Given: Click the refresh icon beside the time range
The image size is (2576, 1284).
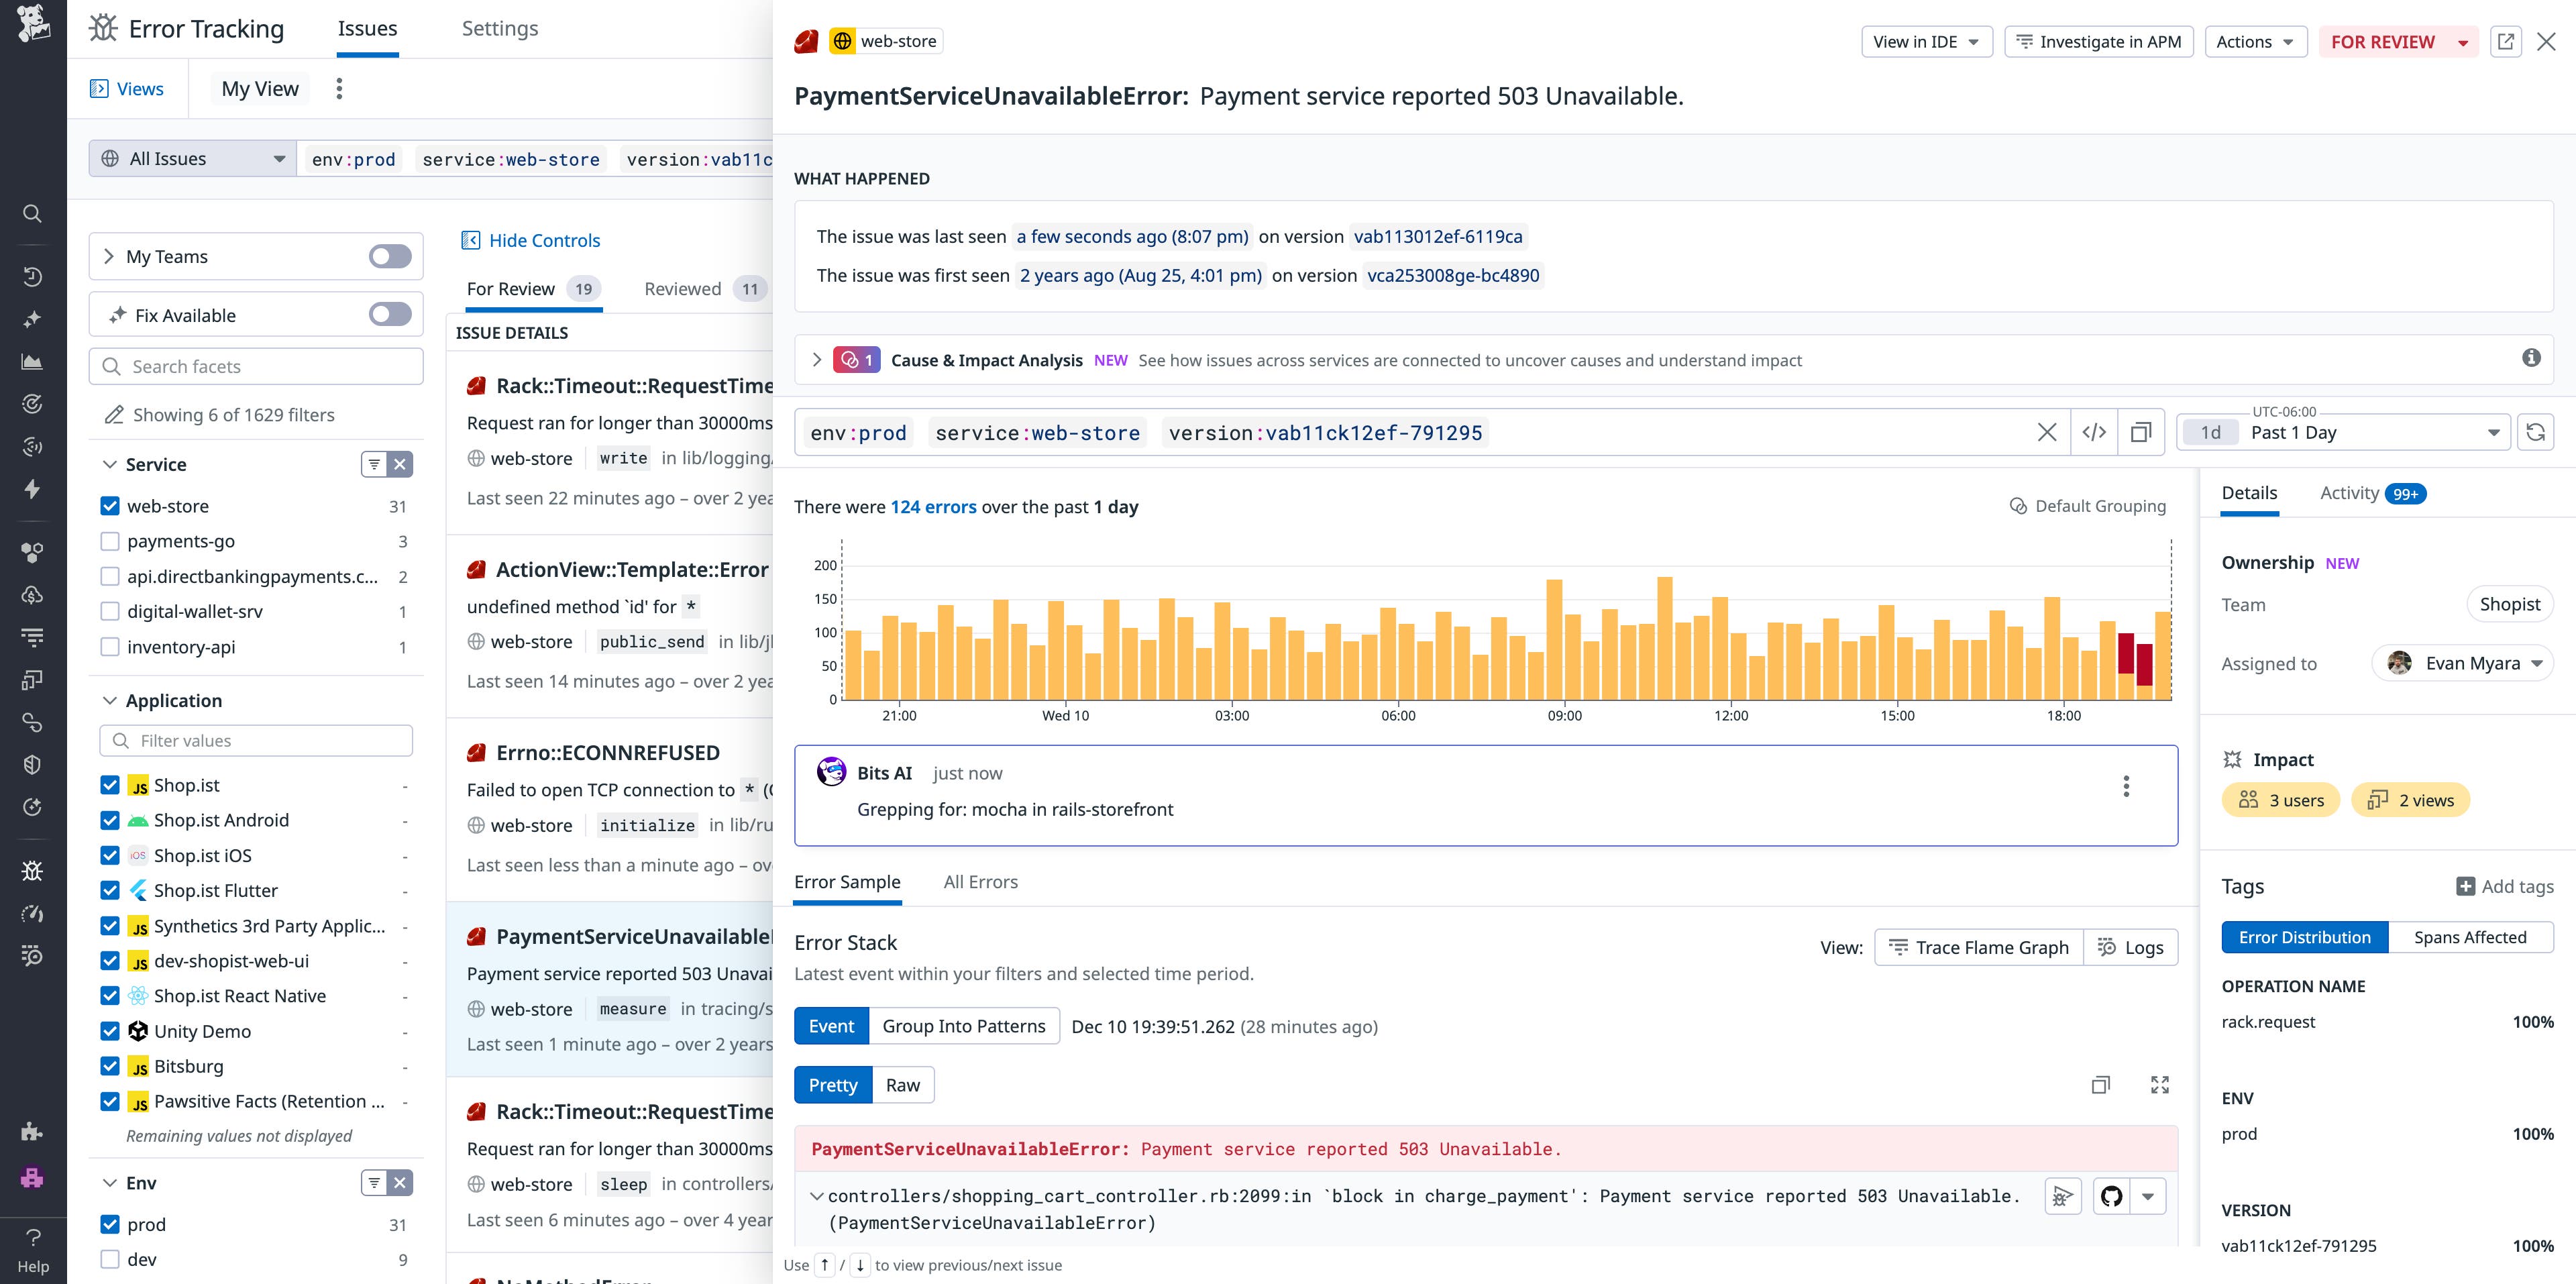Looking at the screenshot, I should coord(2538,432).
